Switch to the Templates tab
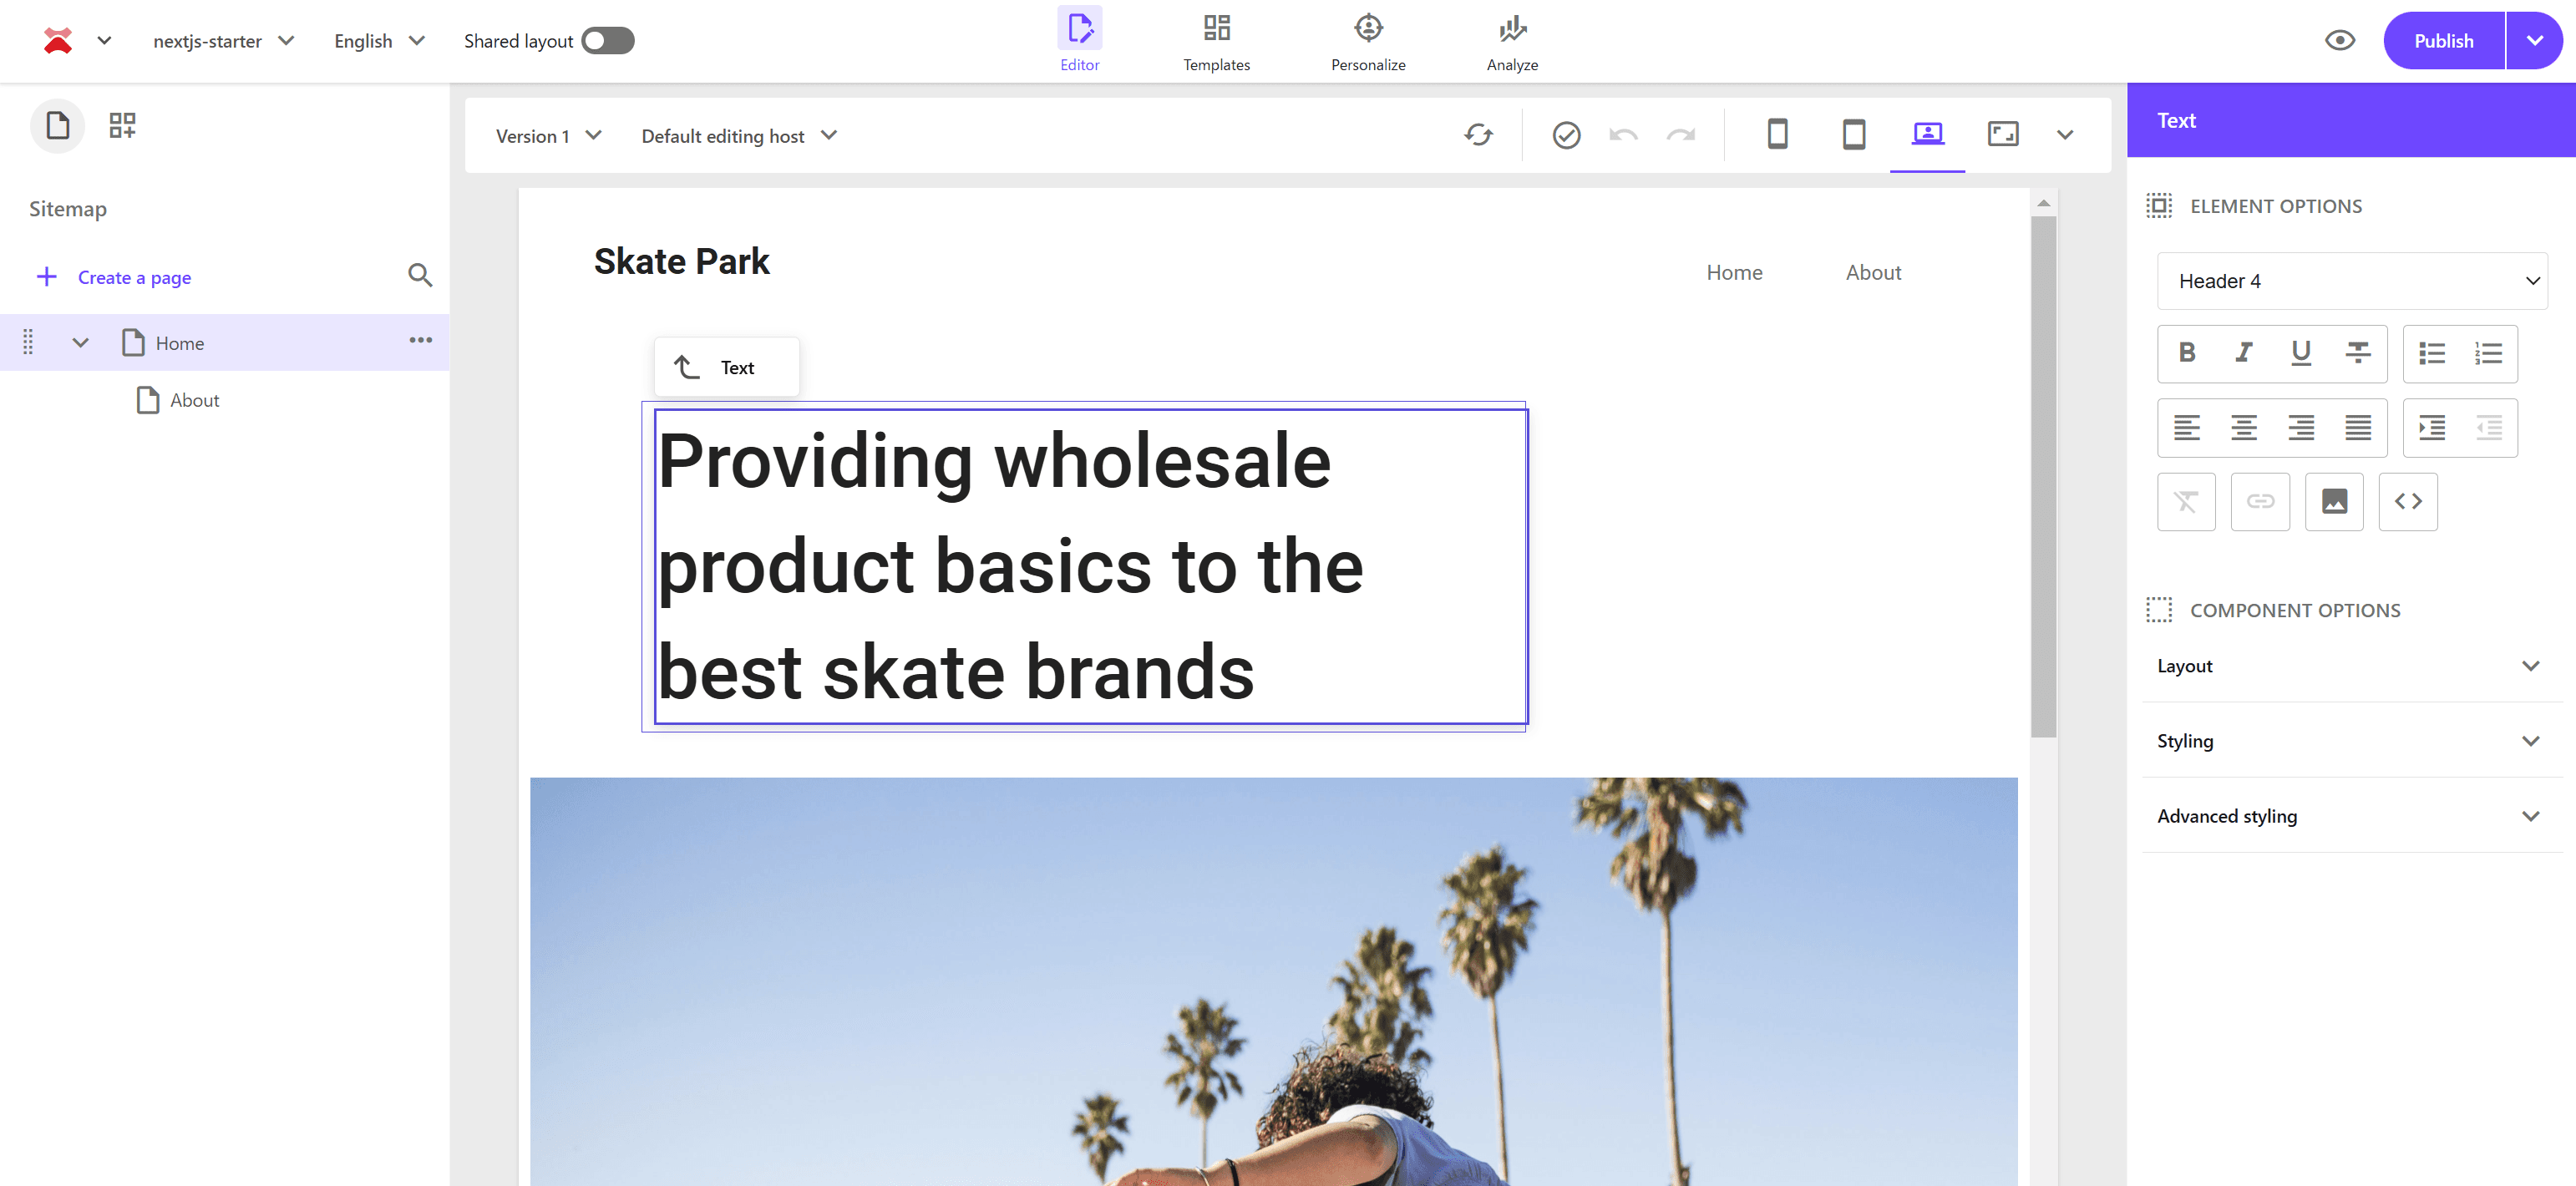 pos(1216,41)
